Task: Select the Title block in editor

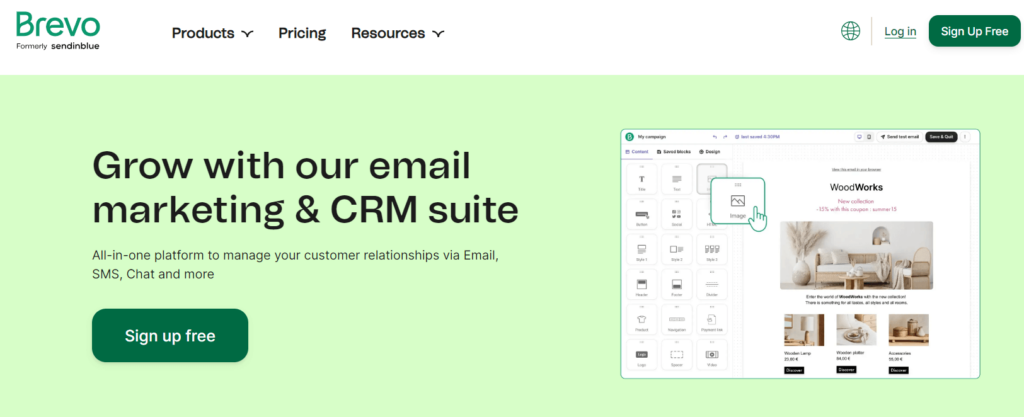Action: (x=641, y=179)
